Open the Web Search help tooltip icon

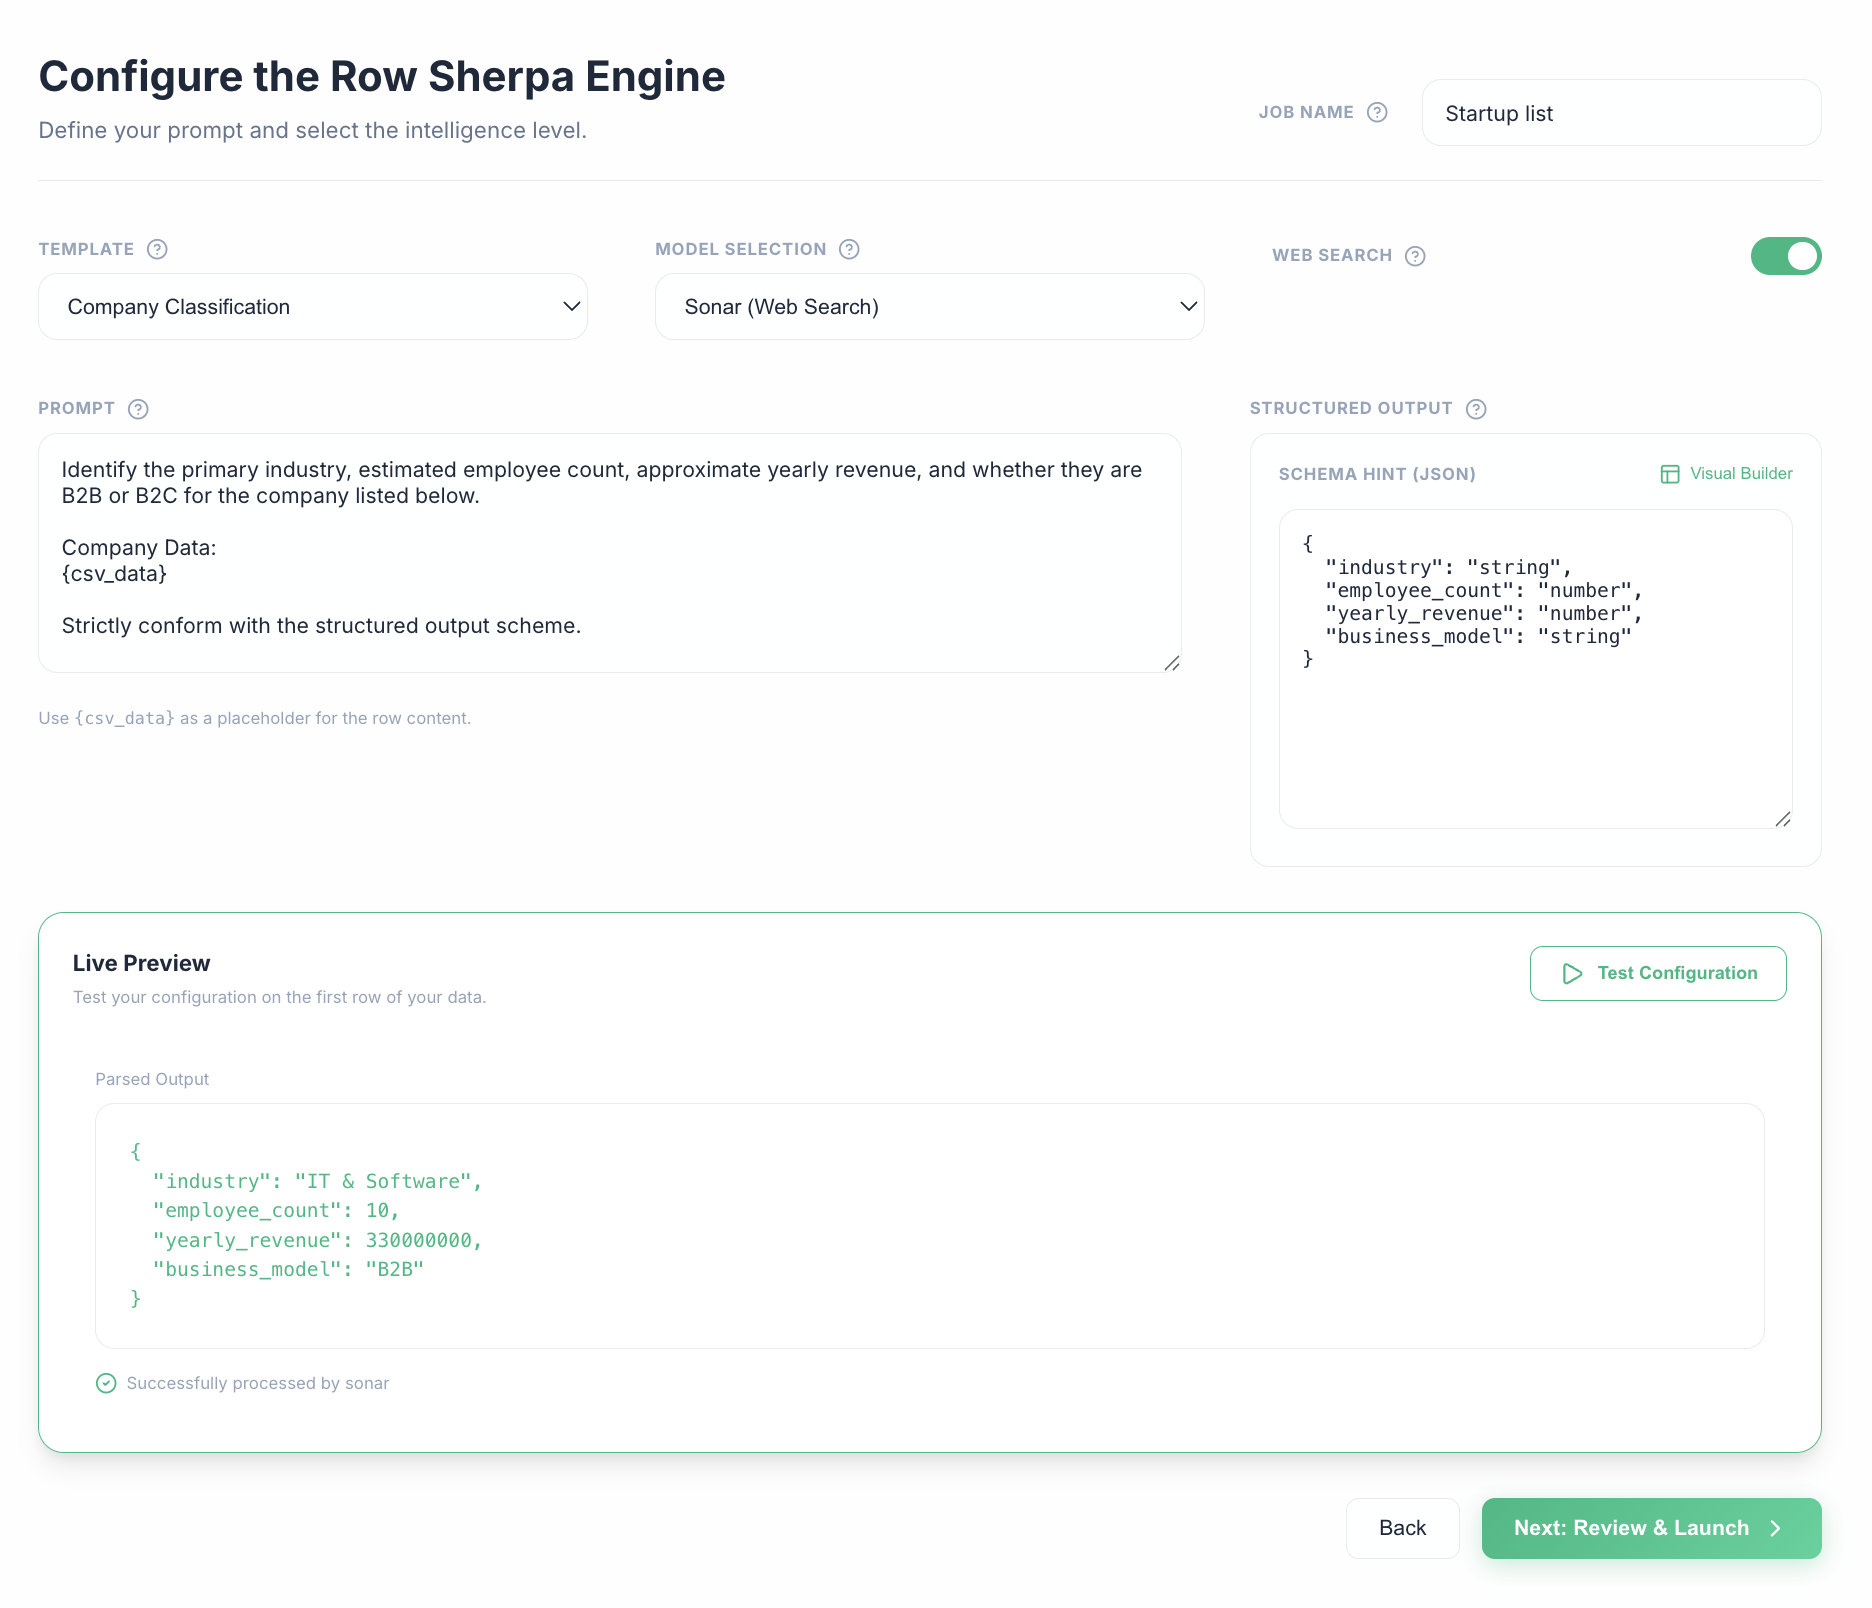pos(1415,256)
